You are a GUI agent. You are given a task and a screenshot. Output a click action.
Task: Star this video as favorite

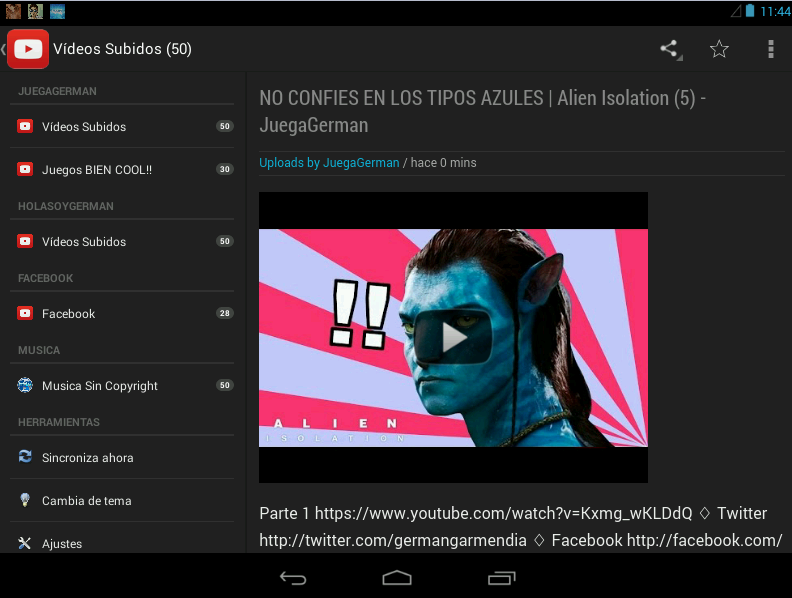(719, 49)
